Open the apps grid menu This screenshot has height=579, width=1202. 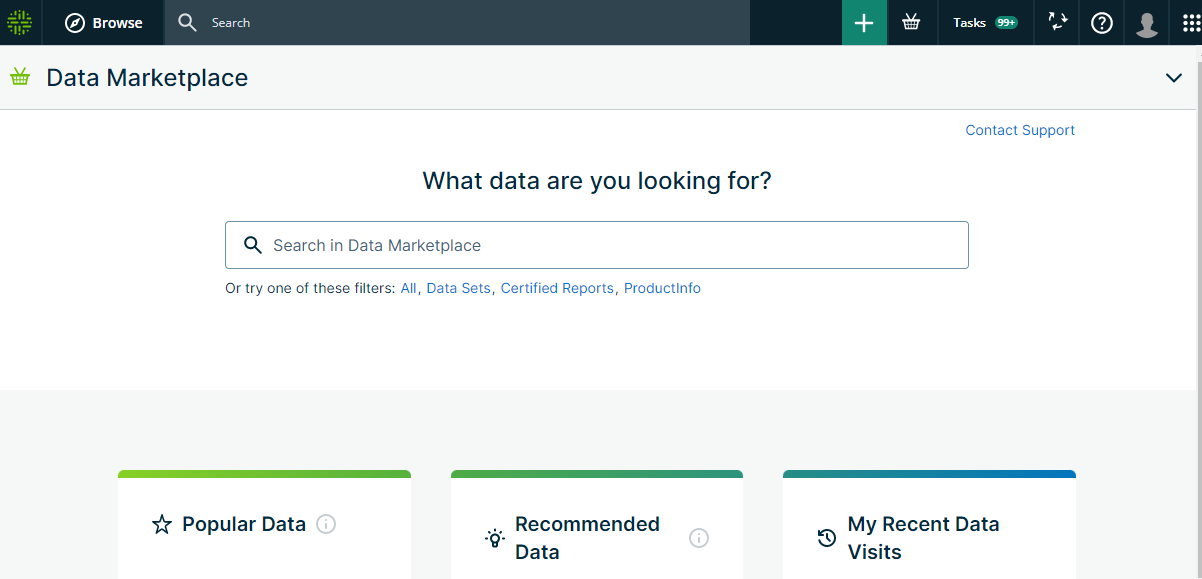click(x=1191, y=23)
